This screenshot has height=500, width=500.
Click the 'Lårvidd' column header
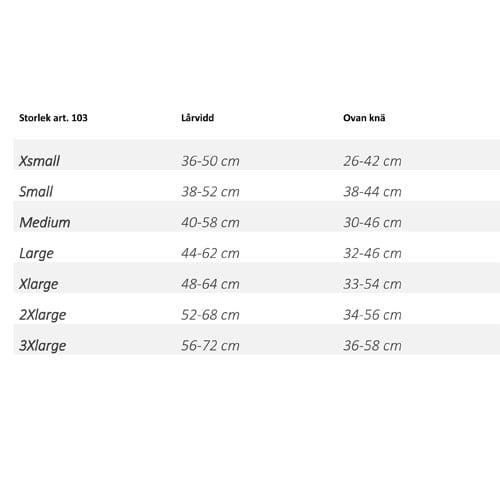(198, 118)
